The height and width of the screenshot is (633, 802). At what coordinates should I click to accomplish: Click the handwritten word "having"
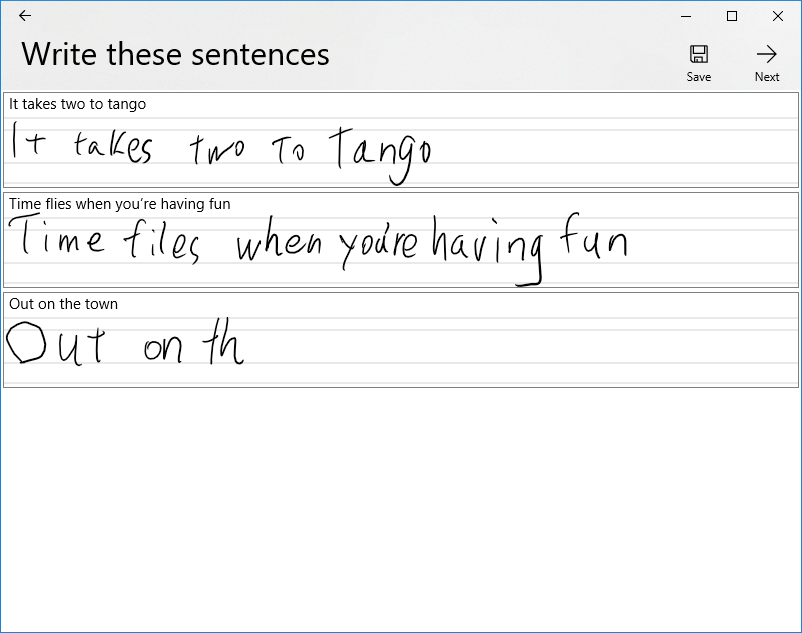coord(488,246)
